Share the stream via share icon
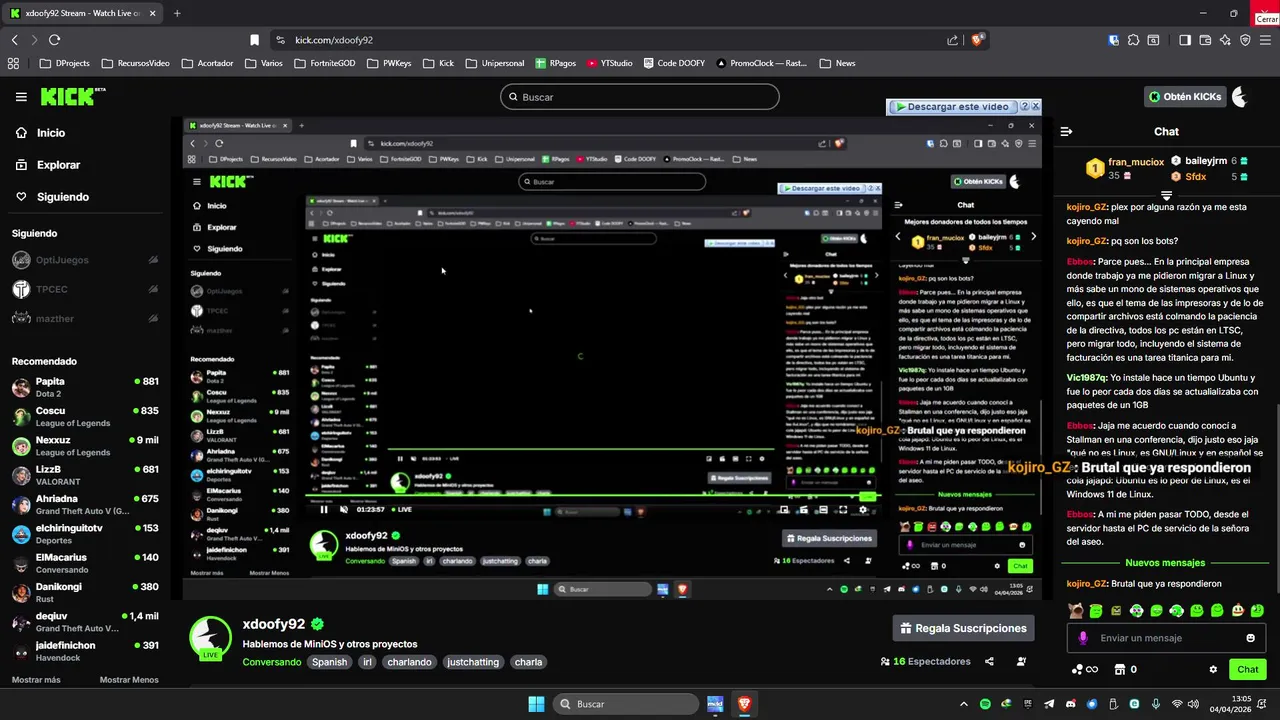This screenshot has height=720, width=1280. coord(989,661)
